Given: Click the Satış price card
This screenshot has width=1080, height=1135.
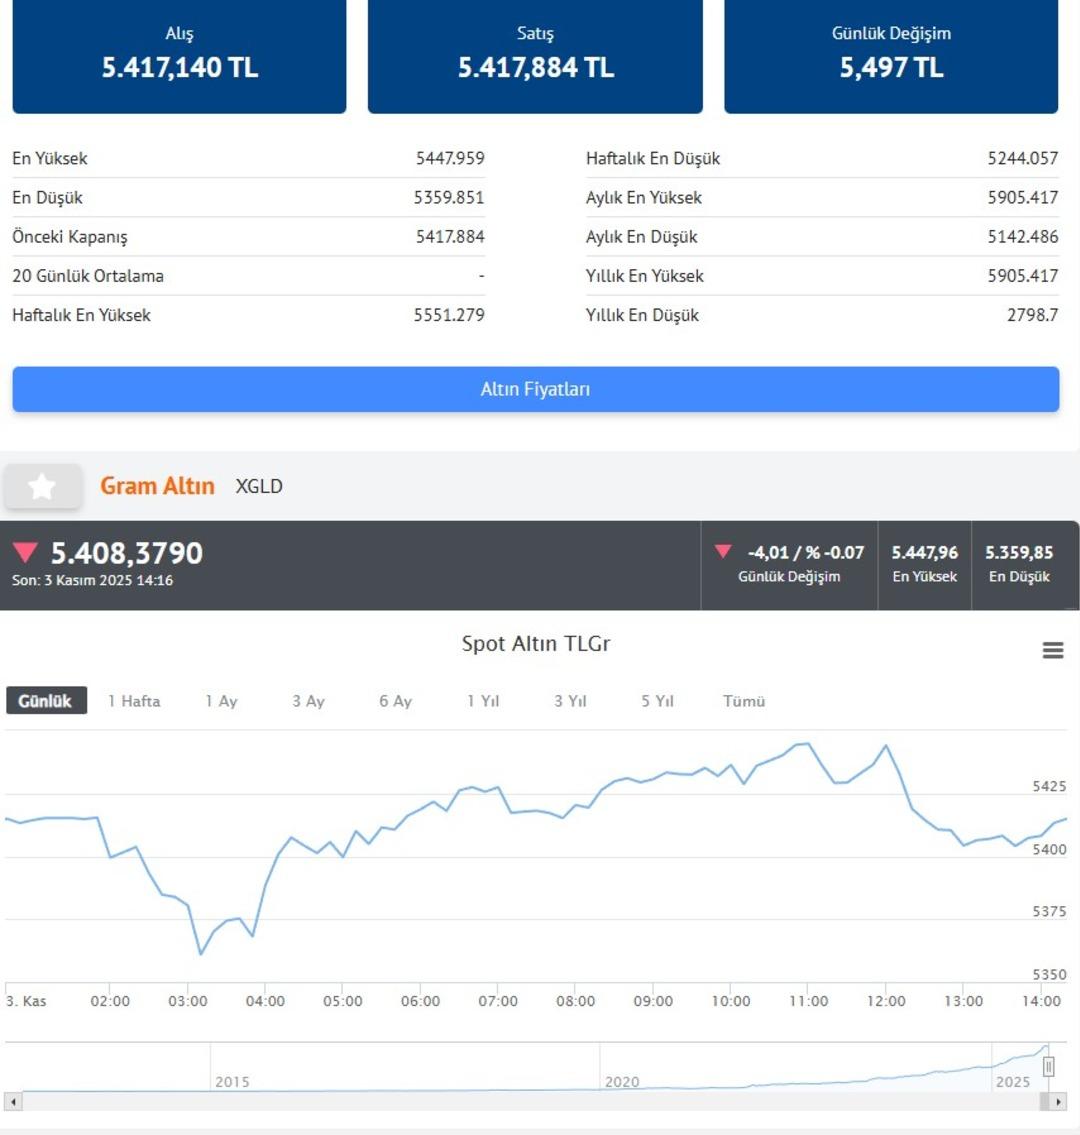Looking at the screenshot, I should click(x=536, y=56).
